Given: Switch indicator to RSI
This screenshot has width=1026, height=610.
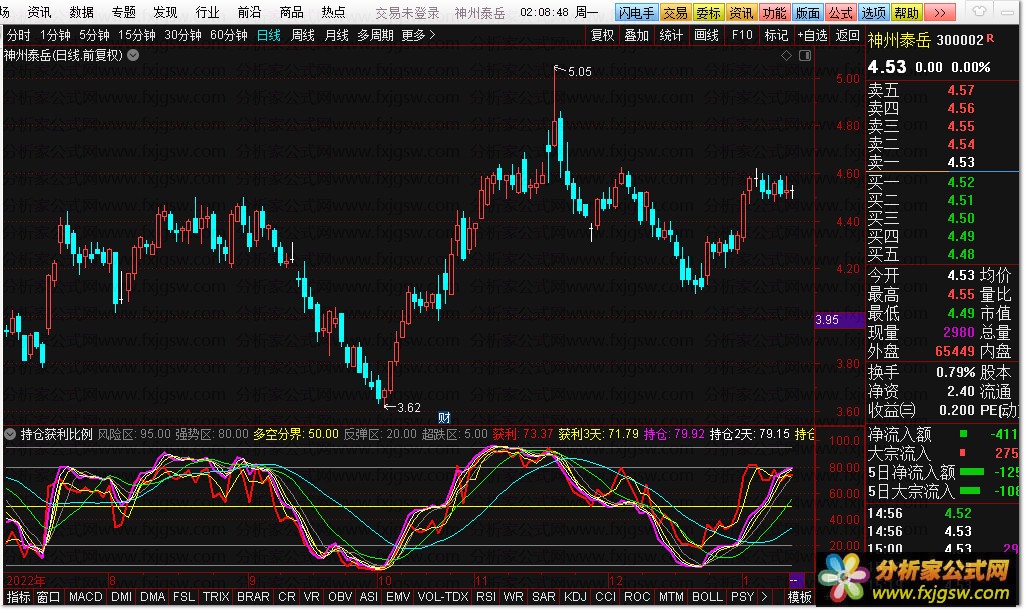Looking at the screenshot, I should (486, 597).
